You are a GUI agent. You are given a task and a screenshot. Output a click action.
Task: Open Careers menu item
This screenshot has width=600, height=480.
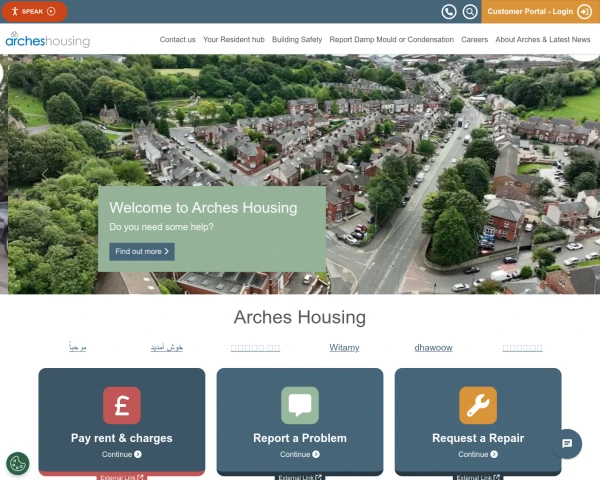coord(474,39)
